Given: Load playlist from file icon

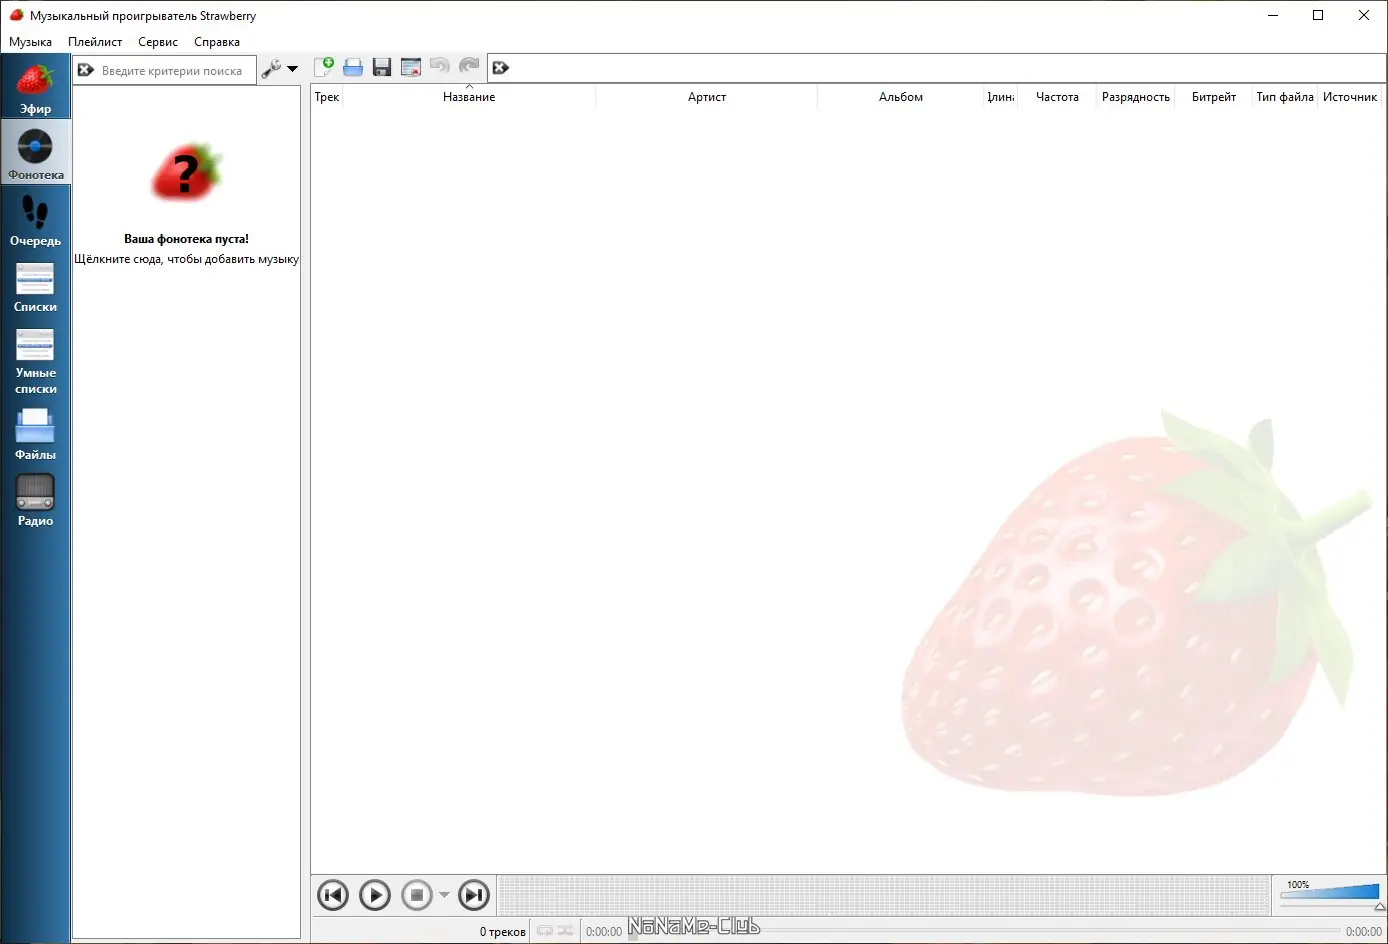Looking at the screenshot, I should (353, 67).
